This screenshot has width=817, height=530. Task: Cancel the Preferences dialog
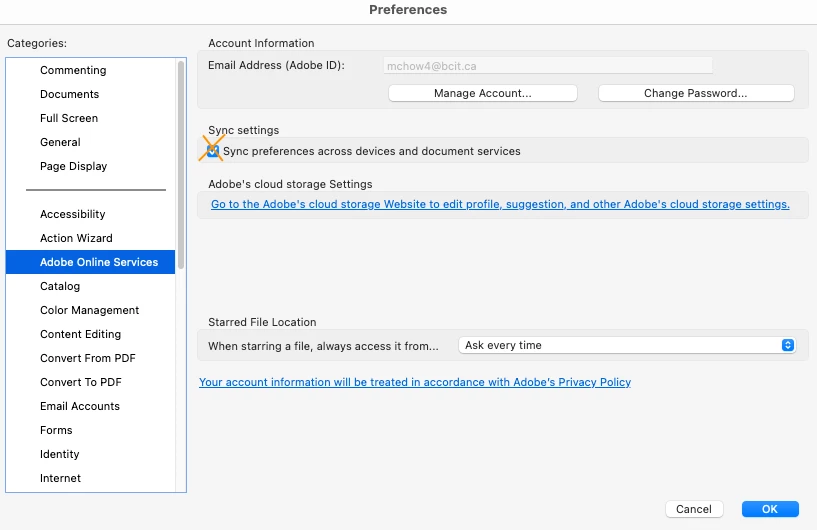[693, 509]
